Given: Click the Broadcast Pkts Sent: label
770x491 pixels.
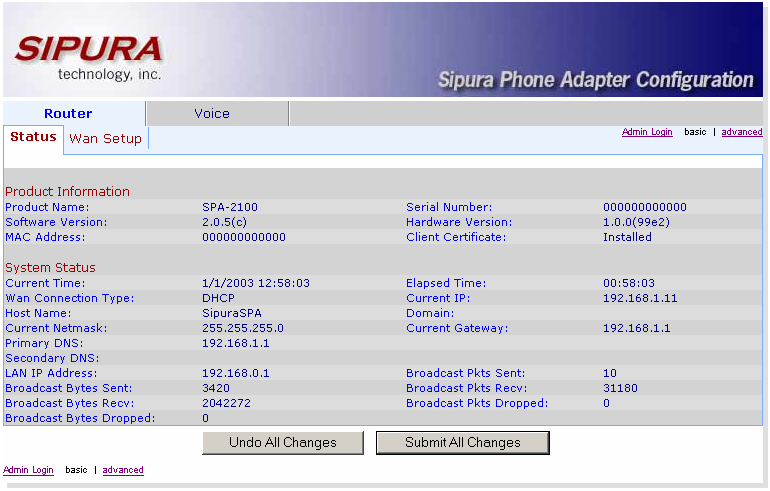Looking at the screenshot, I should click(466, 373).
